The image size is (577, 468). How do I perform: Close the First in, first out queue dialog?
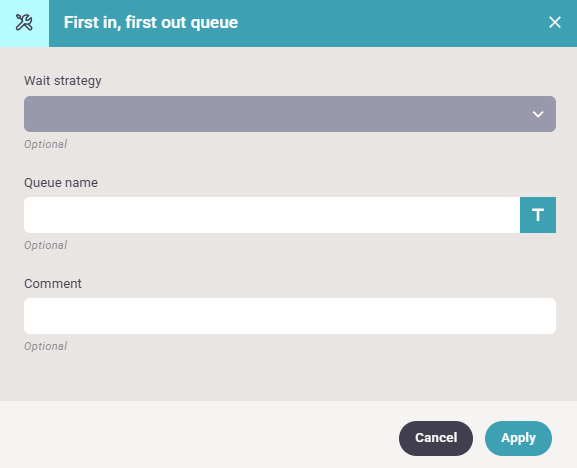[x=555, y=22]
